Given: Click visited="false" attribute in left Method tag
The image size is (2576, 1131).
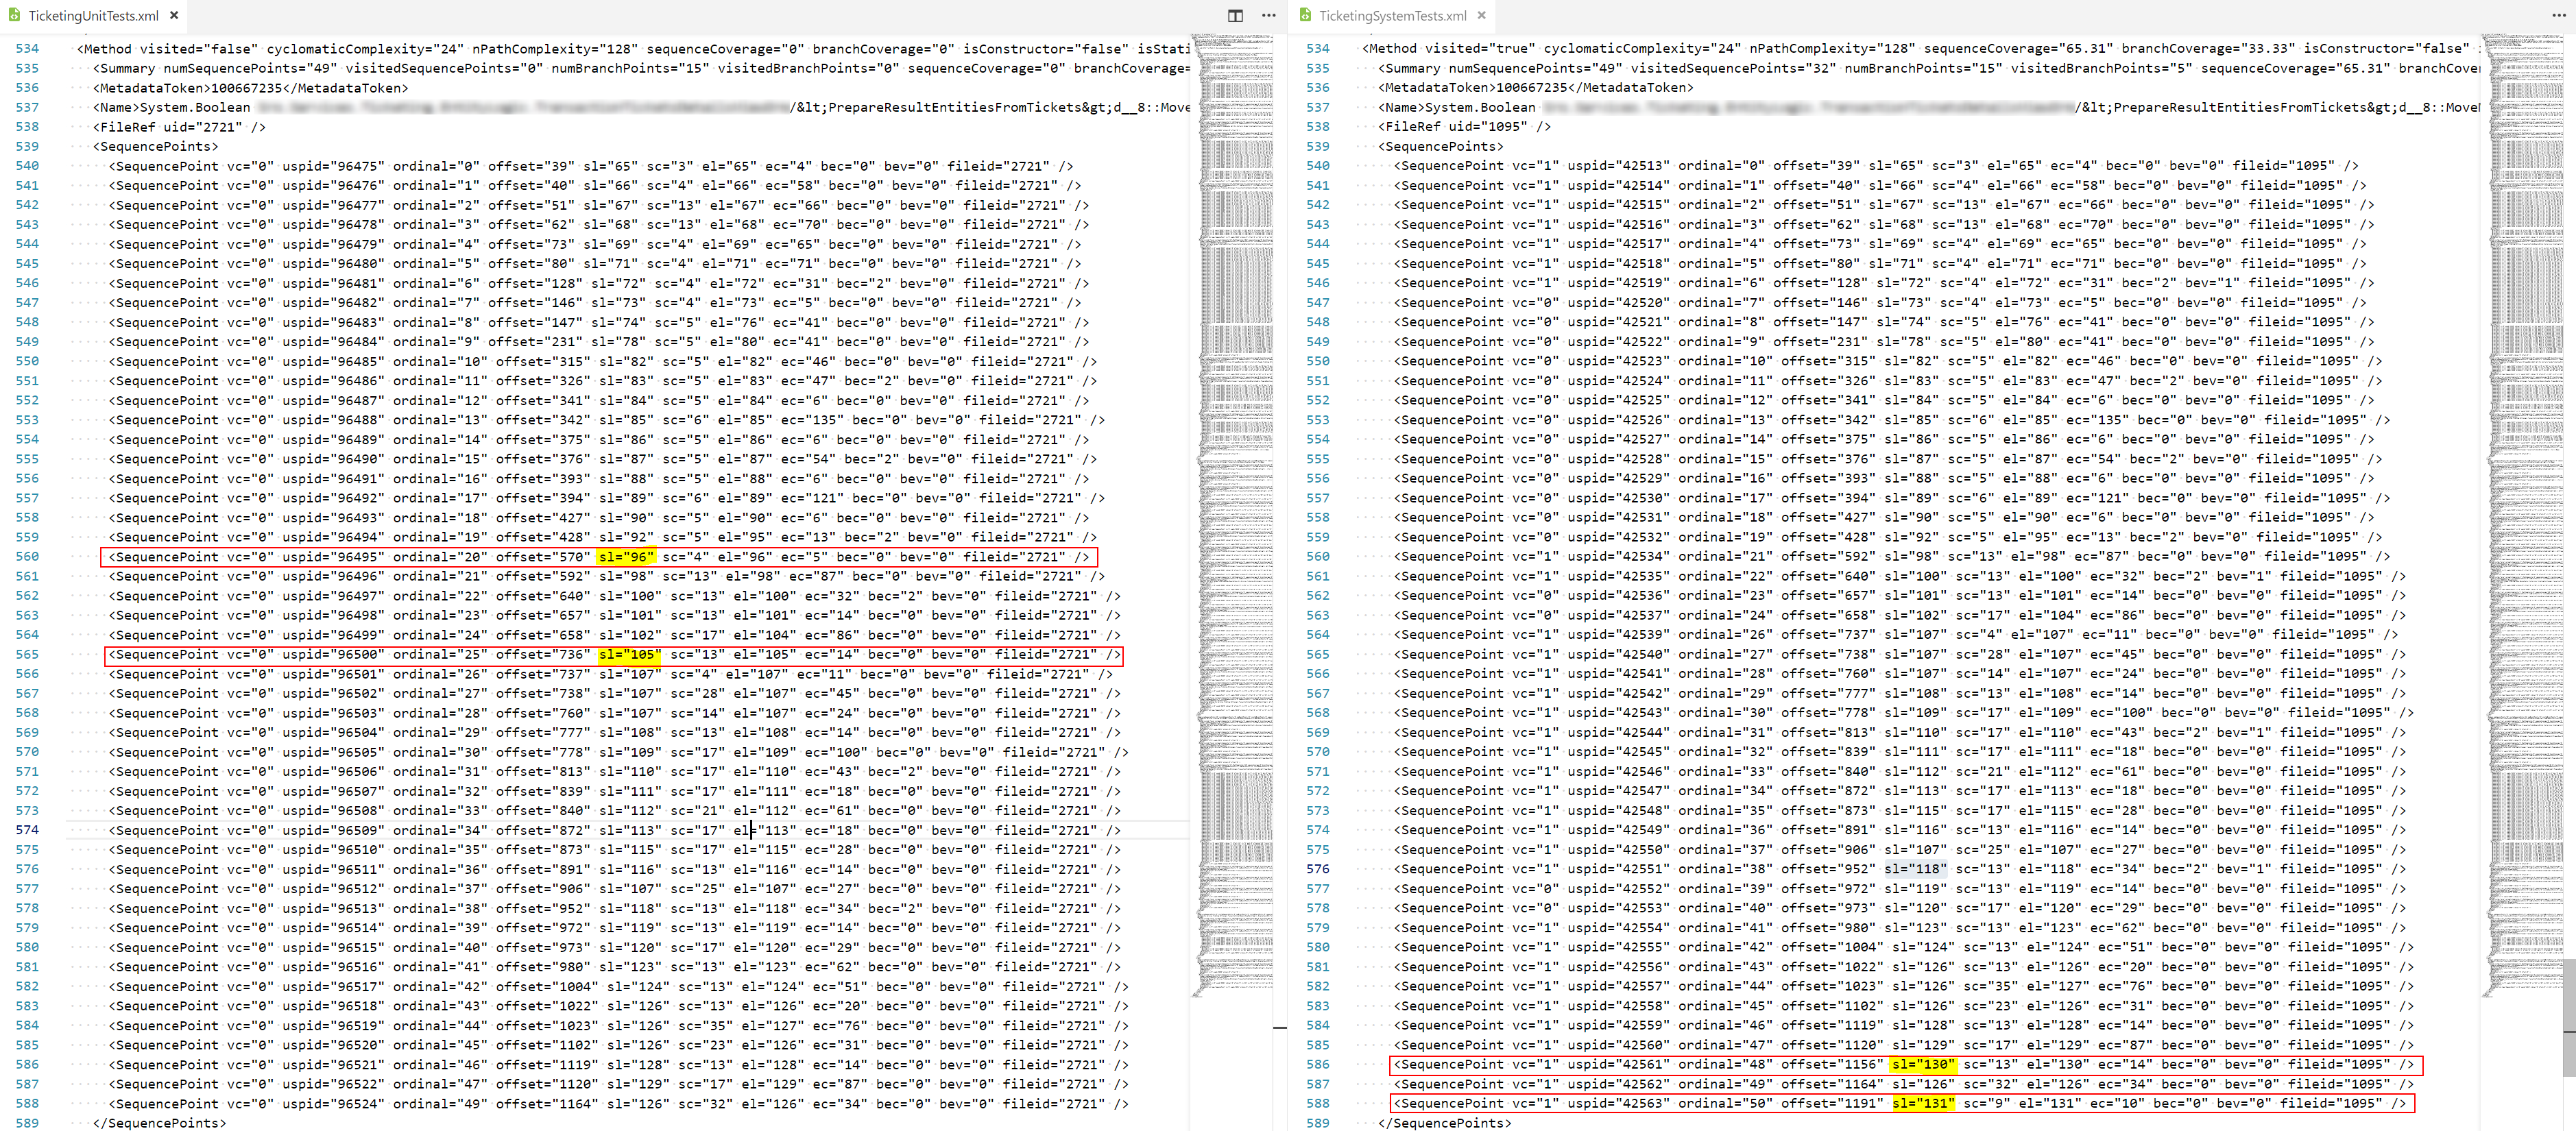Looking at the screenshot, I should [198, 49].
